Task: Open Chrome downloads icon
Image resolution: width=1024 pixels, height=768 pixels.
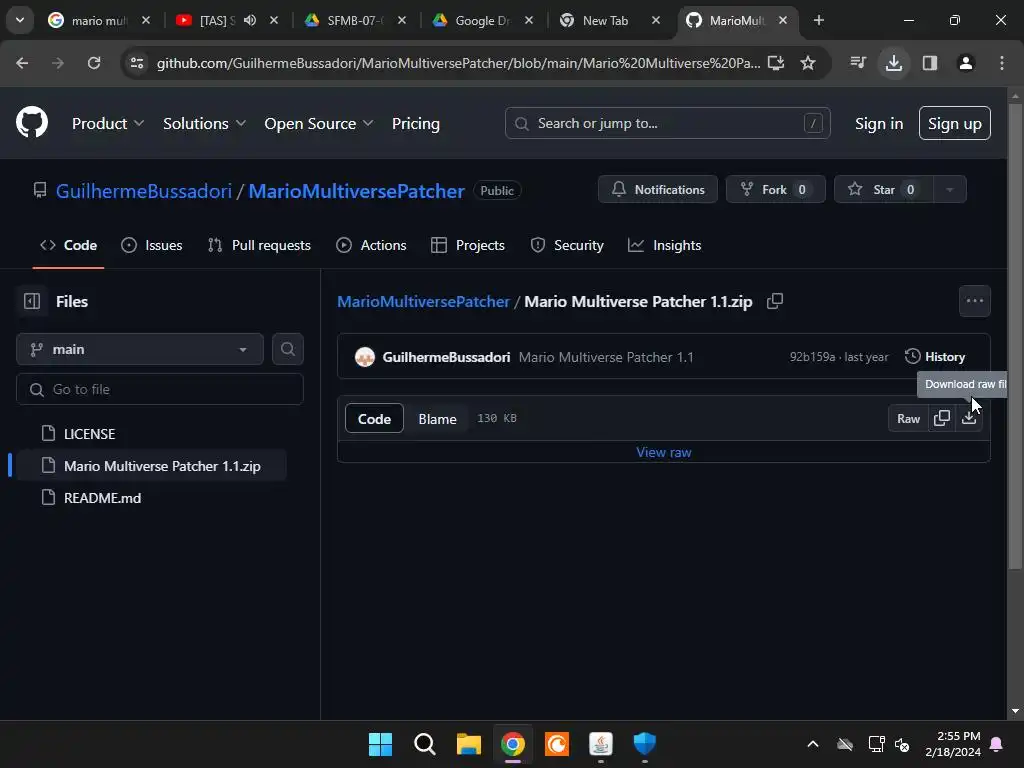Action: pyautogui.click(x=894, y=63)
